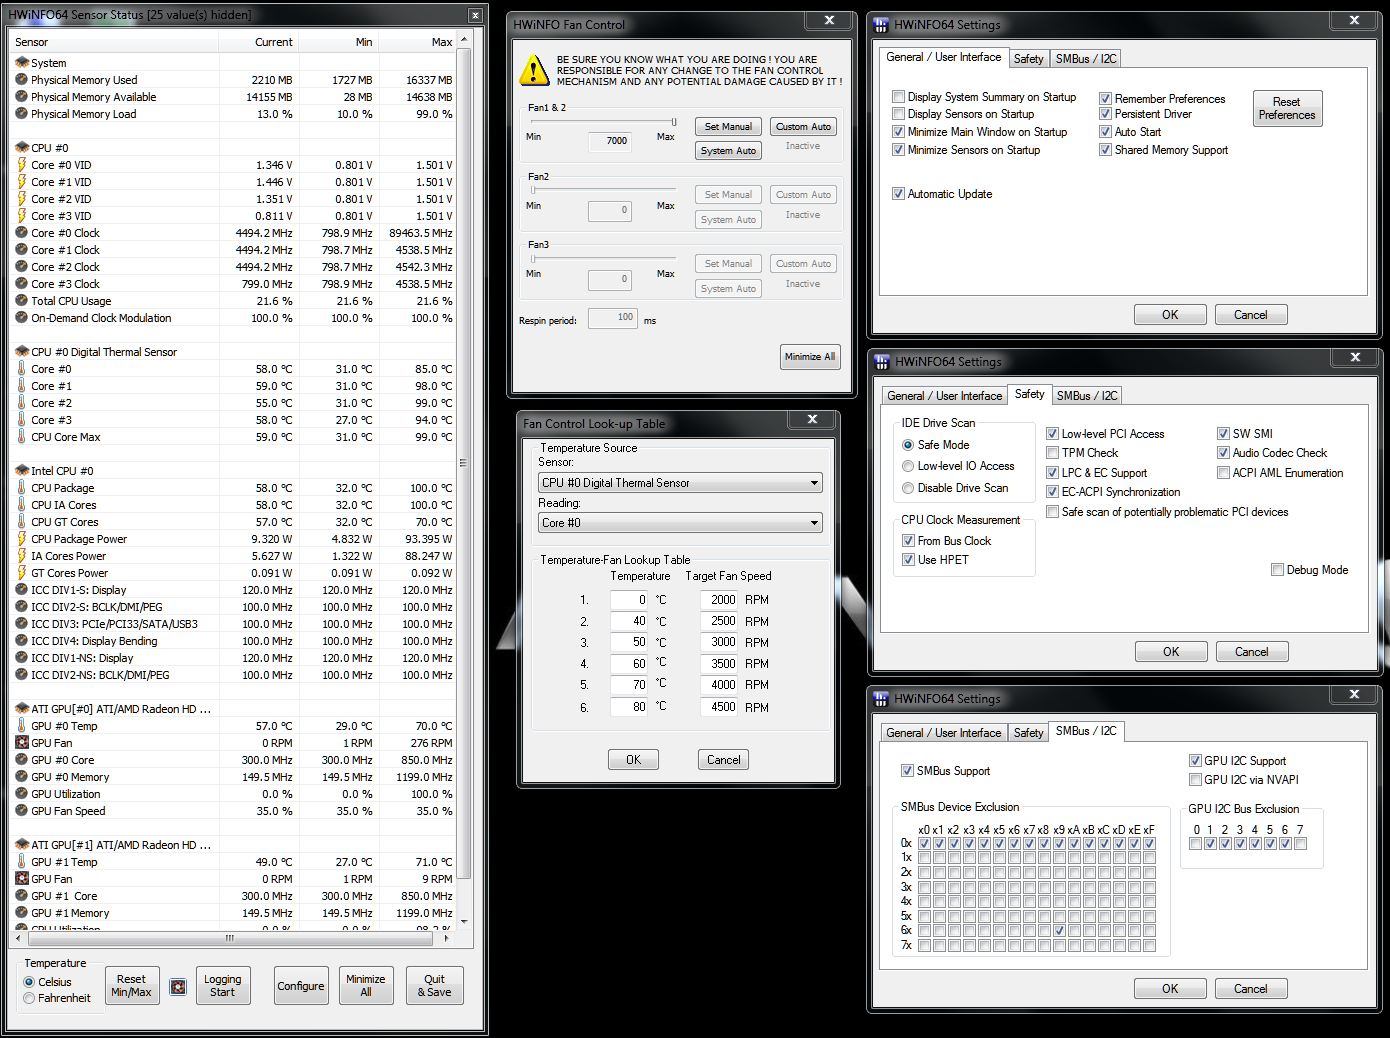Start sensor logging
The height and width of the screenshot is (1038, 1390).
(x=222, y=986)
